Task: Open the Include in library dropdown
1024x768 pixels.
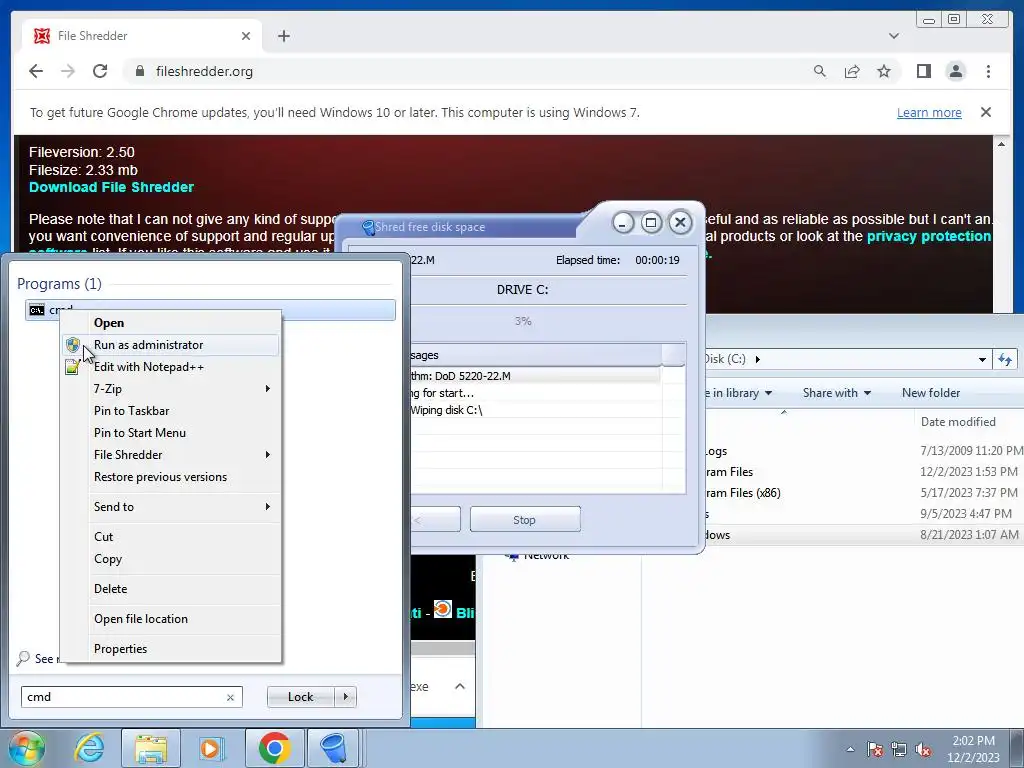Action: click(740, 393)
